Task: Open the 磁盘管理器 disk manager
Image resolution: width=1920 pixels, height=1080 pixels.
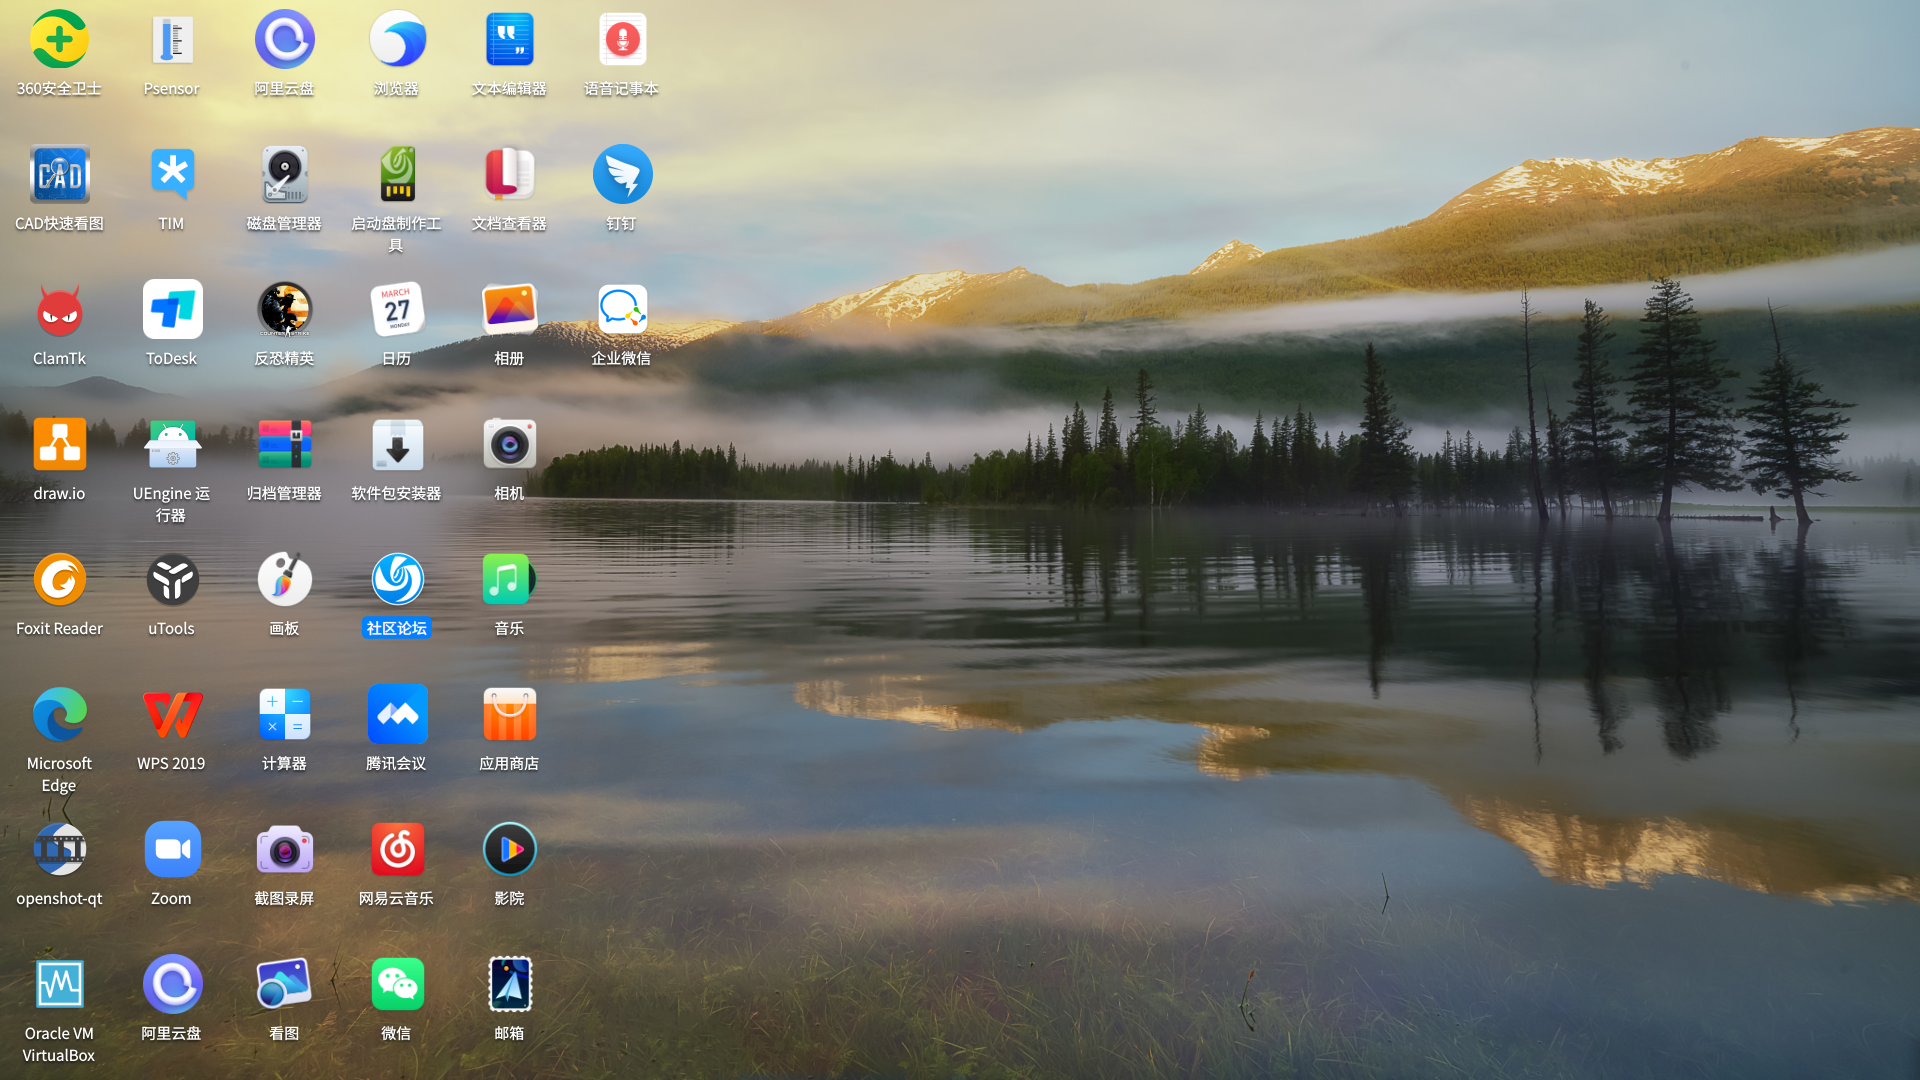Action: click(x=284, y=174)
